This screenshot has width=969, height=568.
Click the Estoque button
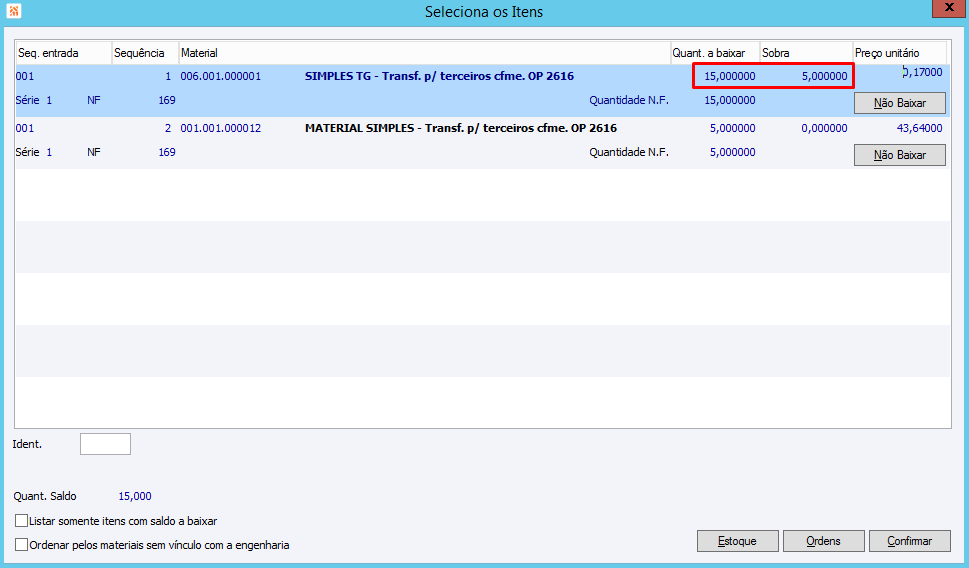point(737,541)
